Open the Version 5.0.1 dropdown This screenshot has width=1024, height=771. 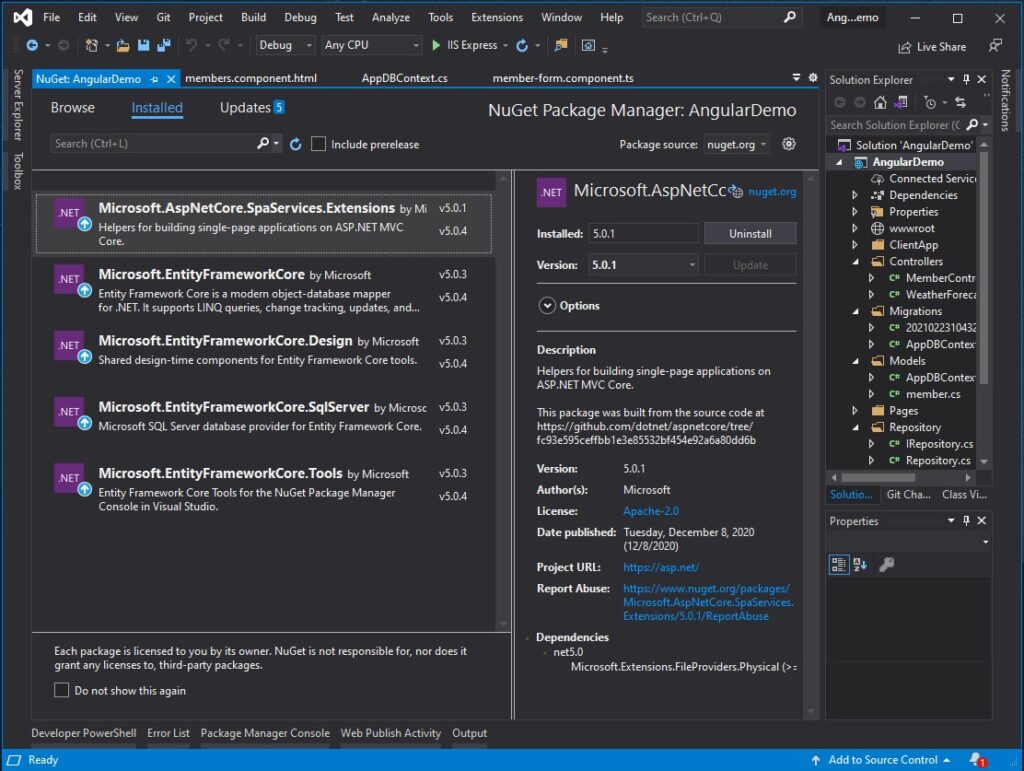coord(643,265)
